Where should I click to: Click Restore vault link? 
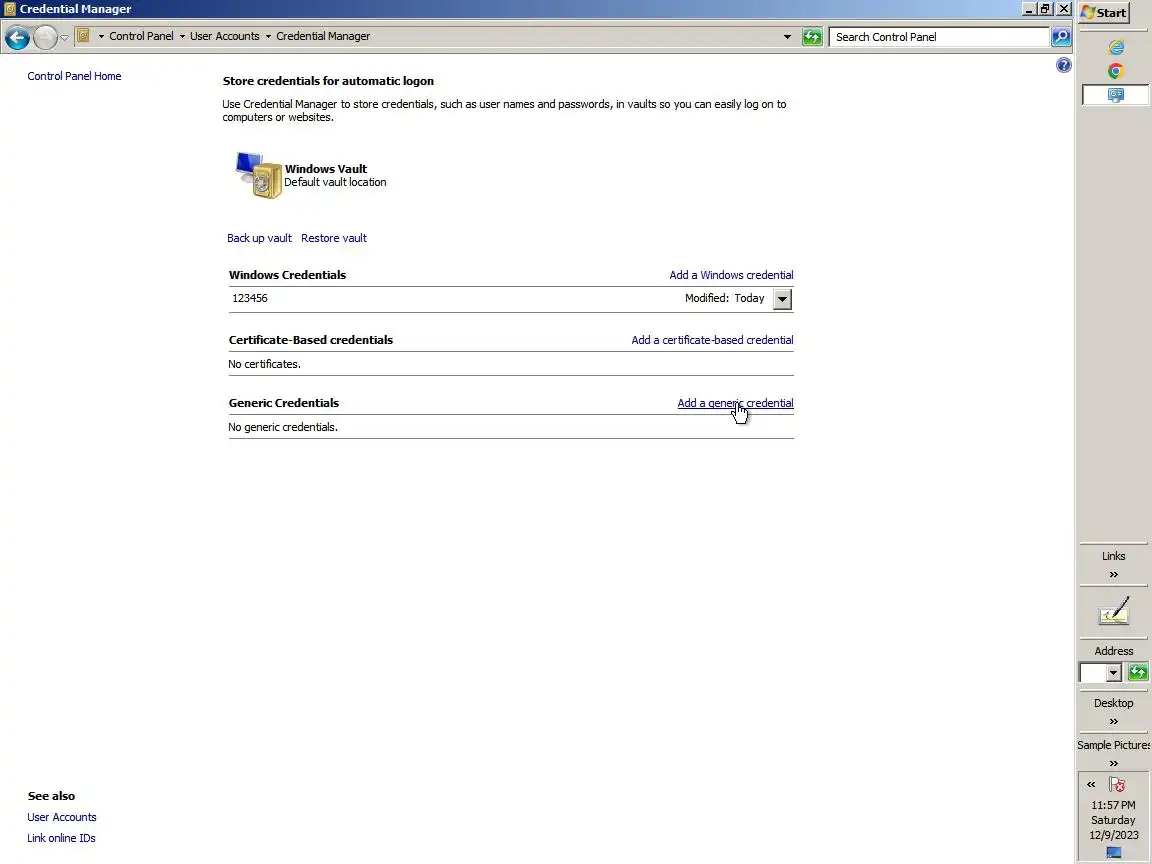334,238
